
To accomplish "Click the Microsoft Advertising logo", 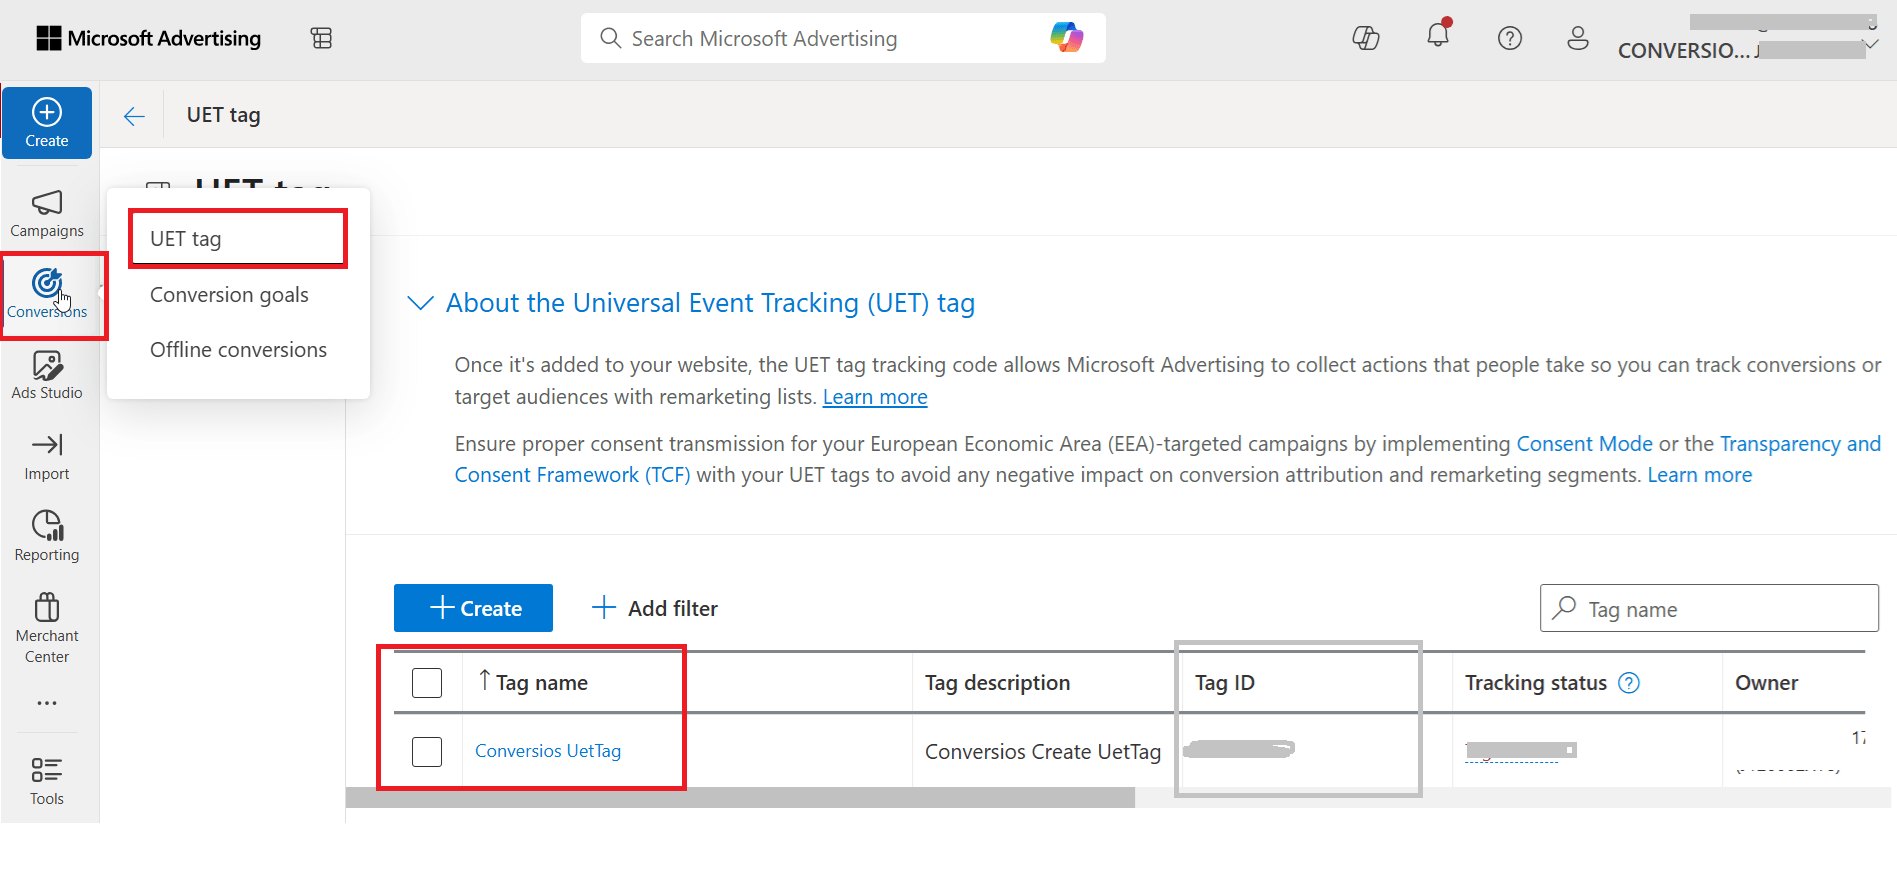I will [149, 38].
